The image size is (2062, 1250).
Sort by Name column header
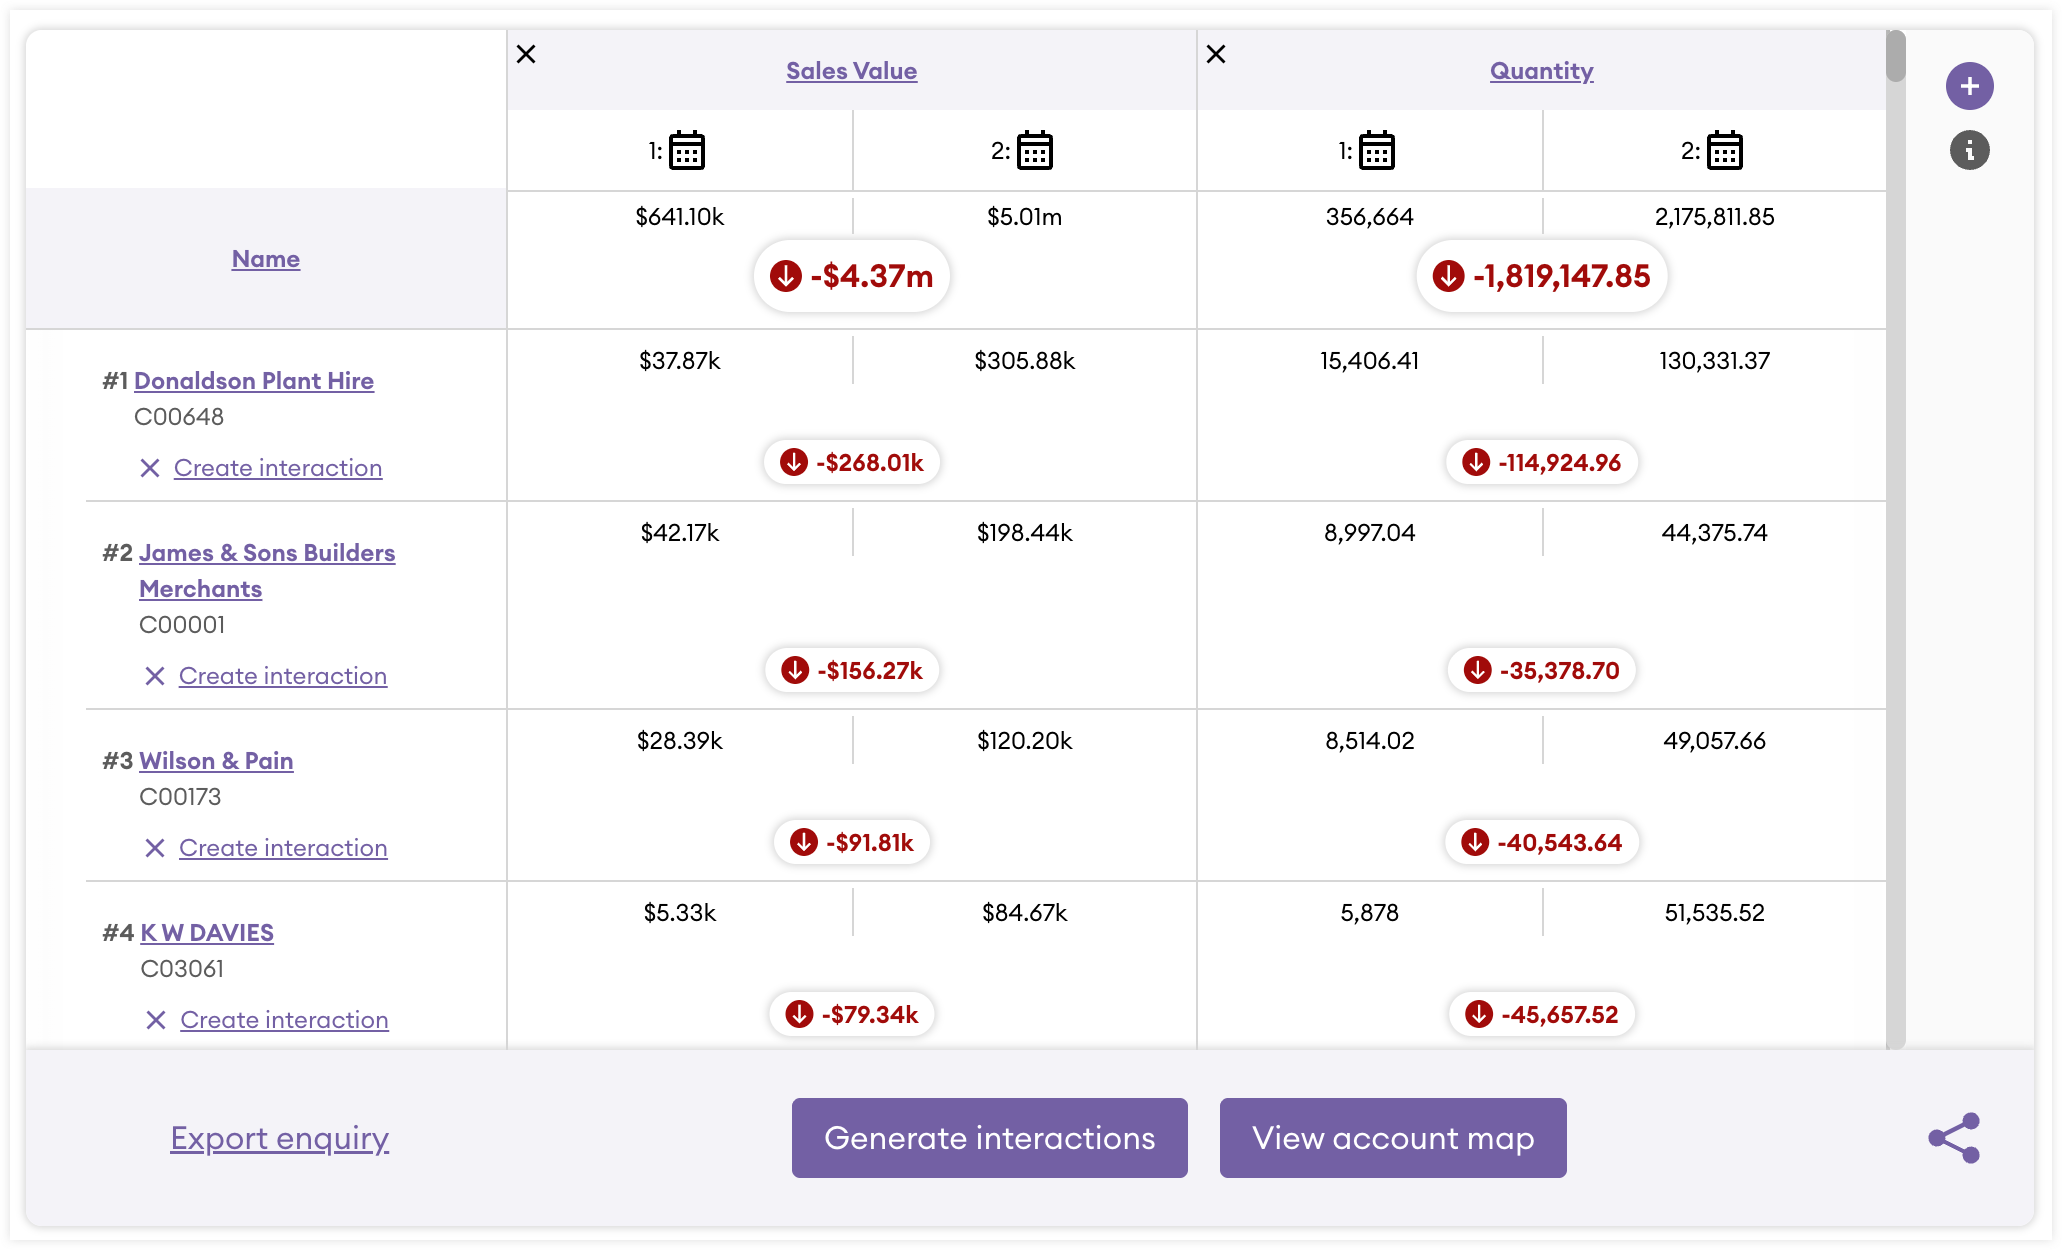coord(266,259)
